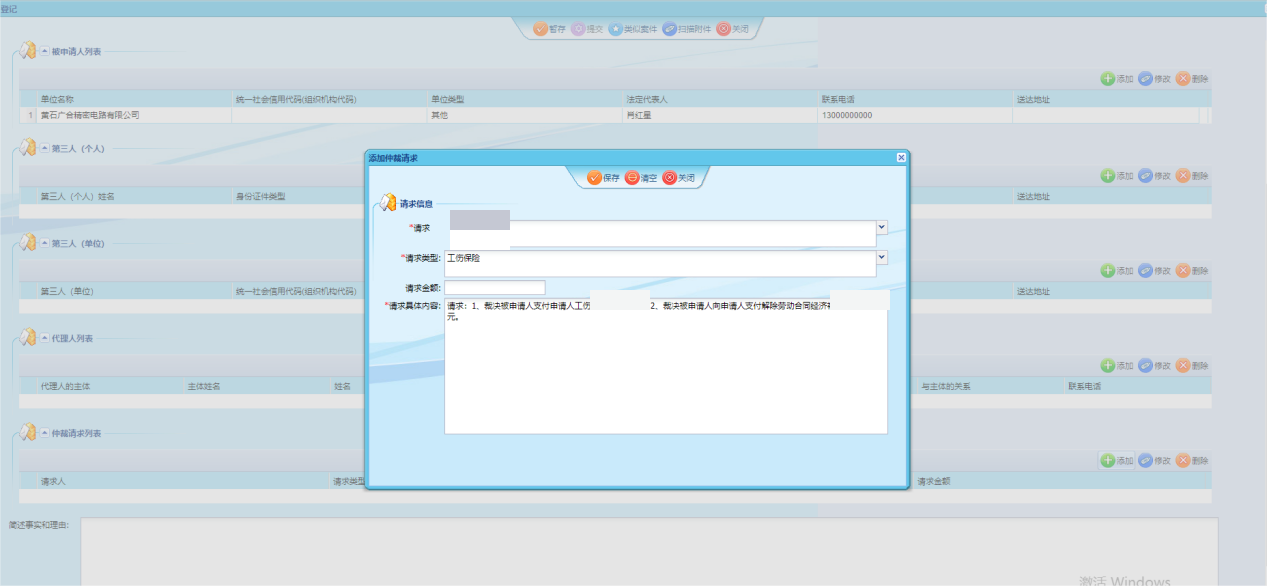The image size is (1267, 586).
Task: Click 扫描附件 icon in top toolbar
Action: (x=669, y=29)
